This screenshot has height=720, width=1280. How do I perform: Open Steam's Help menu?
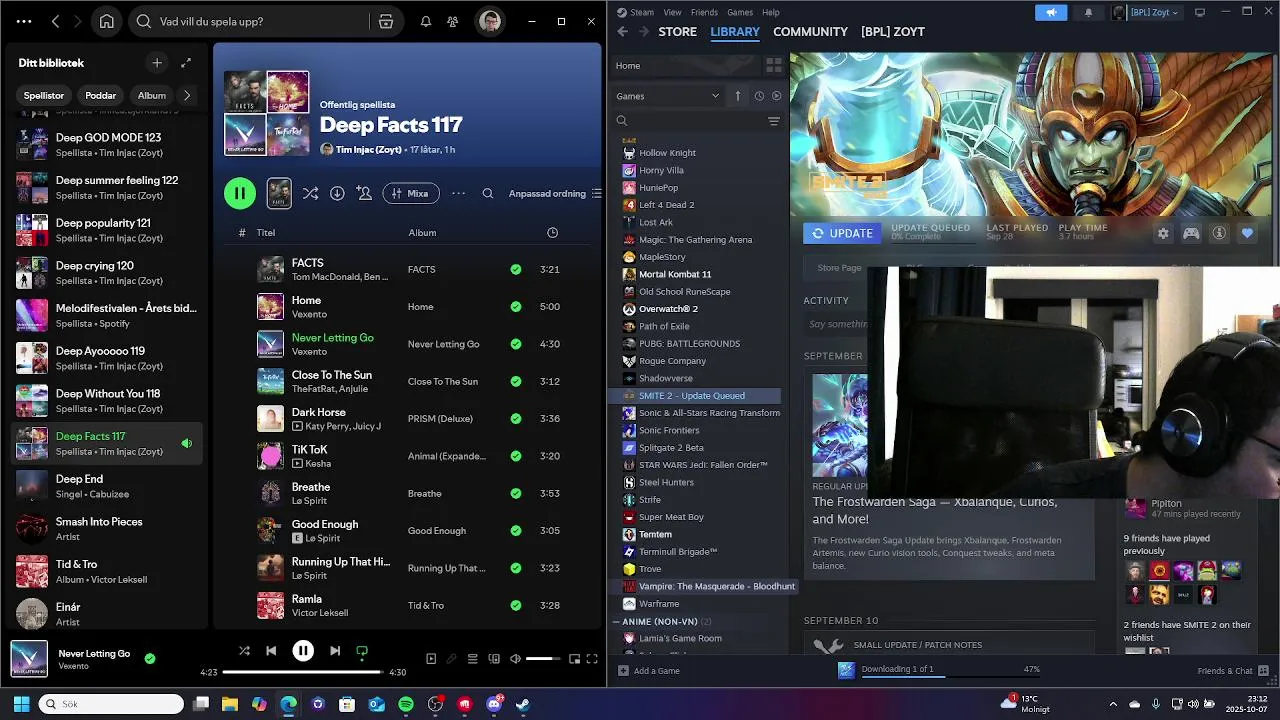pyautogui.click(x=771, y=12)
